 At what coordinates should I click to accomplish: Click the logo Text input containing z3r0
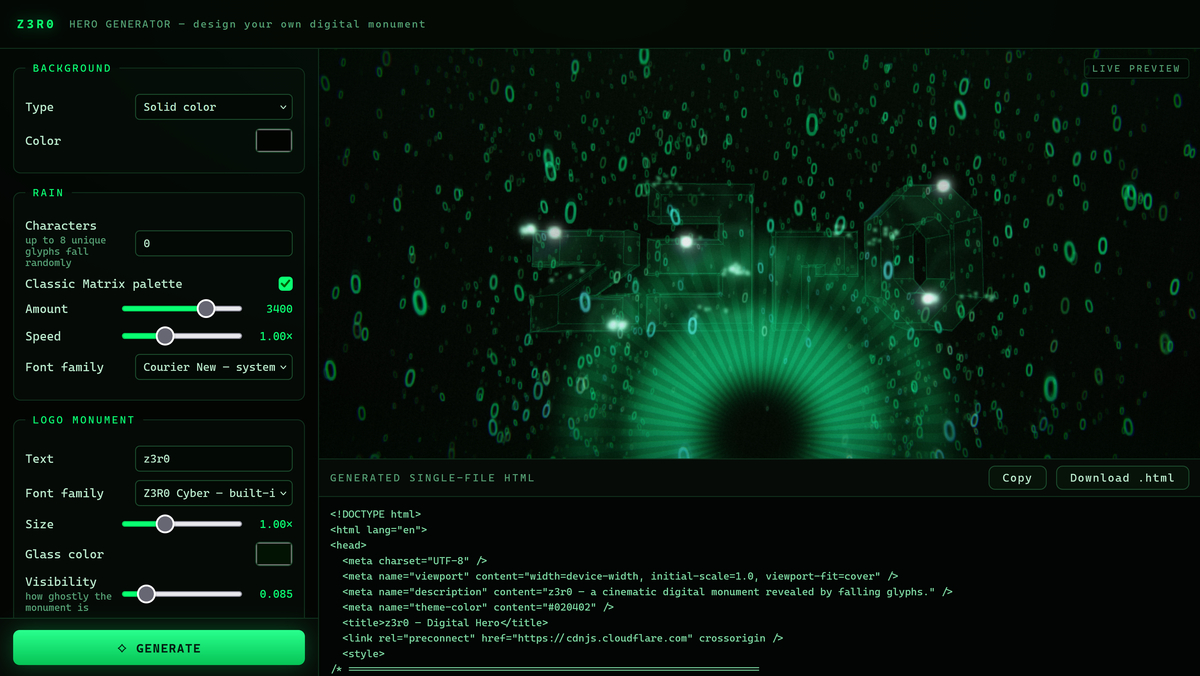pyautogui.click(x=214, y=459)
